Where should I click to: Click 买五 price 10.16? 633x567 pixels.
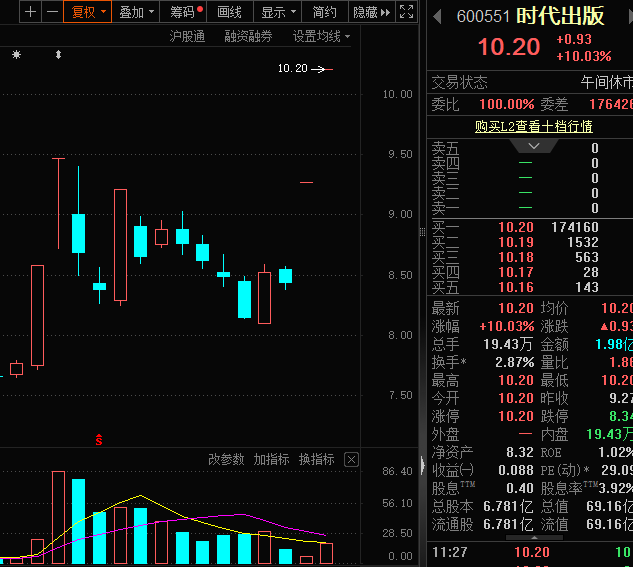[x=516, y=287]
